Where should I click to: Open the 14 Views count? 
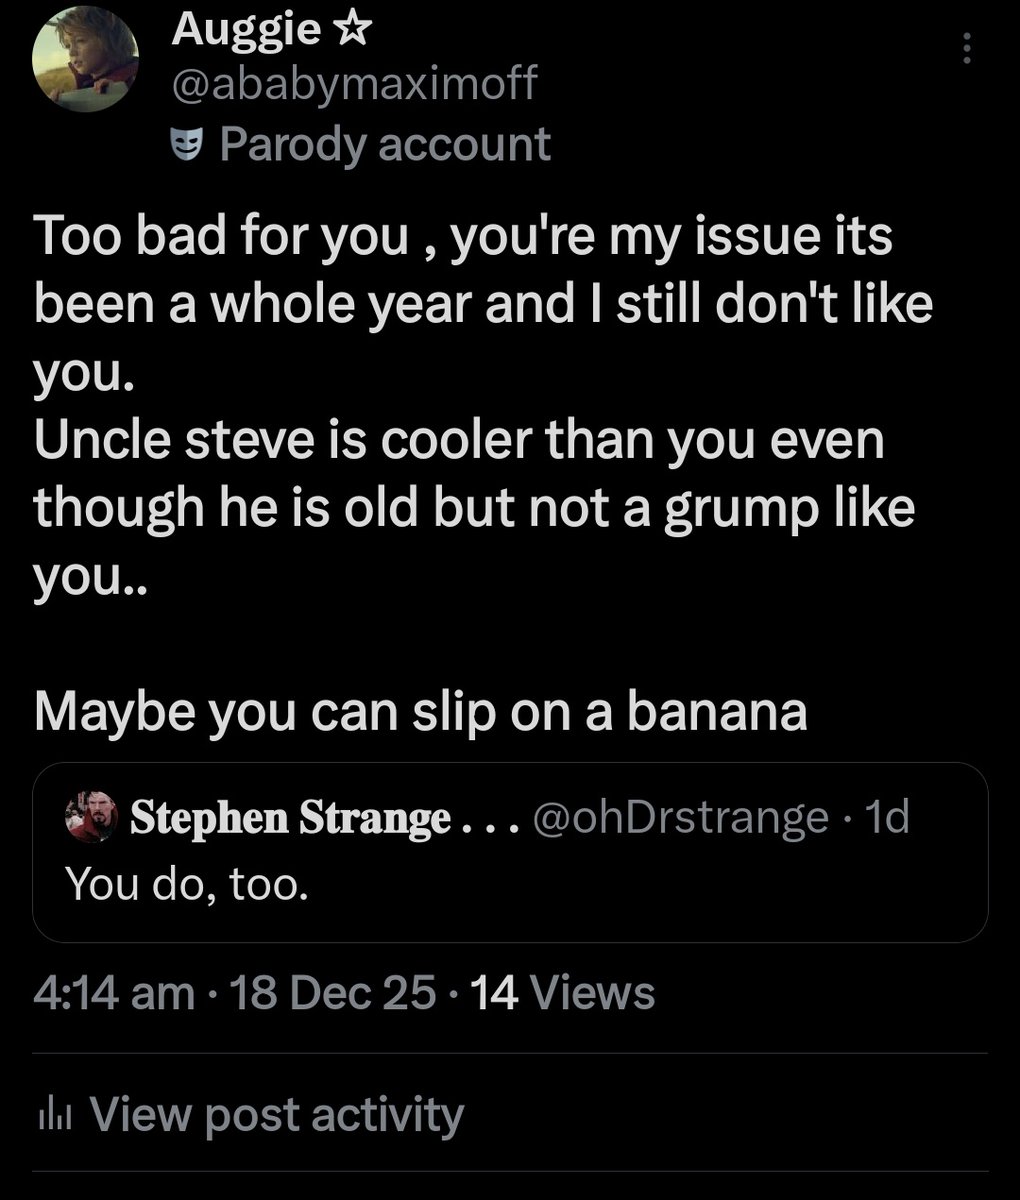pos(561,993)
